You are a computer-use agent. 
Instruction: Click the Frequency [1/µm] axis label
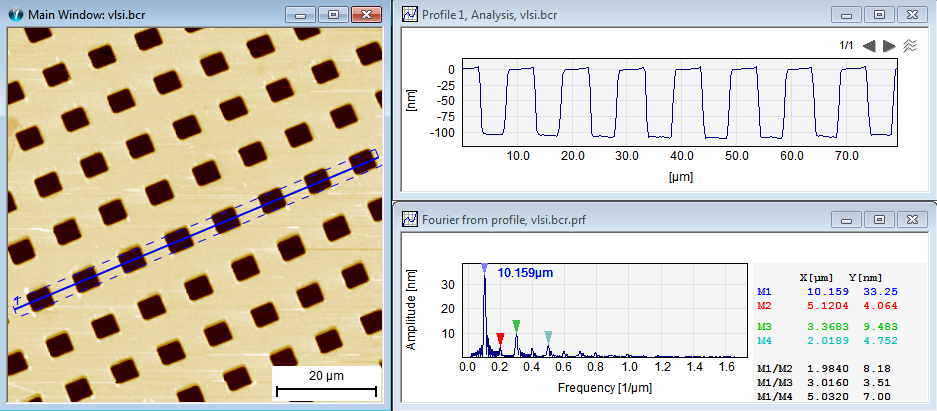tap(604, 388)
